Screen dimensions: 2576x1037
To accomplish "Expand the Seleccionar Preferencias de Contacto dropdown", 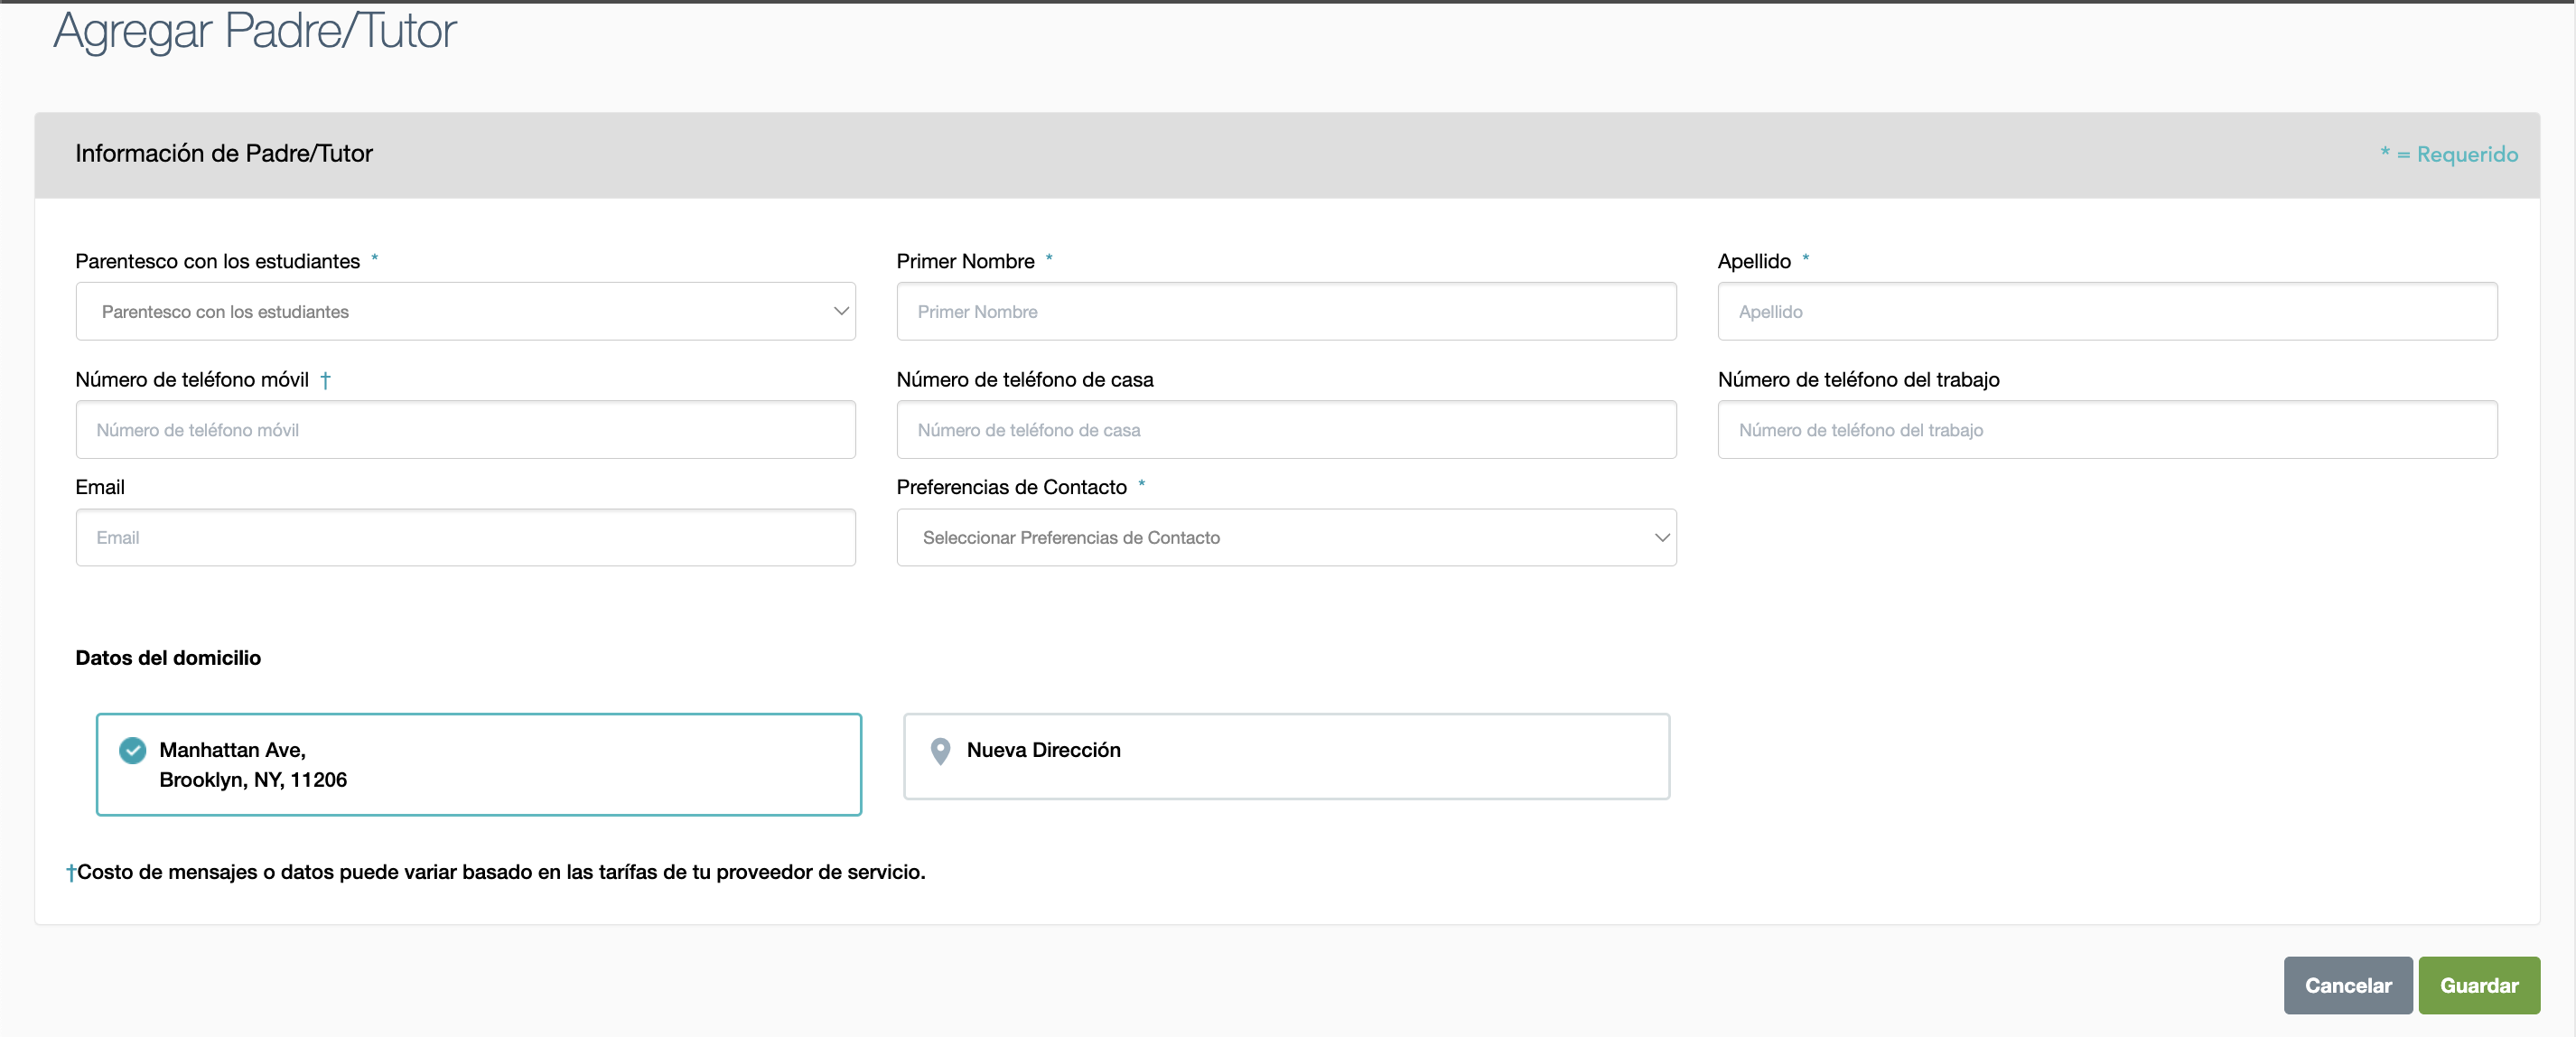I will (x=1286, y=537).
